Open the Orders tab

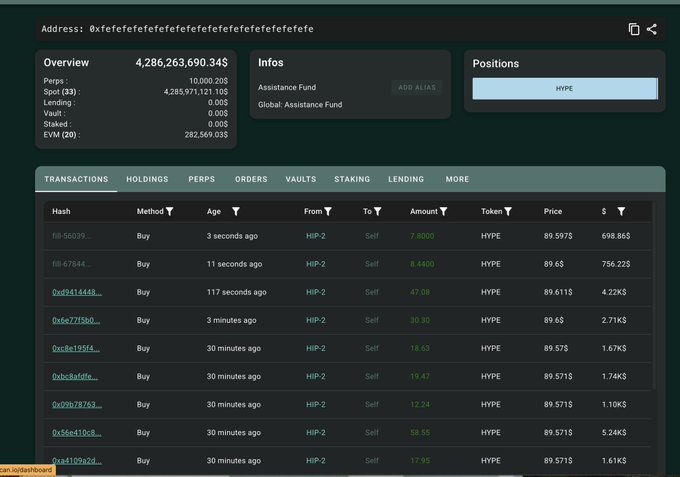[x=251, y=179]
